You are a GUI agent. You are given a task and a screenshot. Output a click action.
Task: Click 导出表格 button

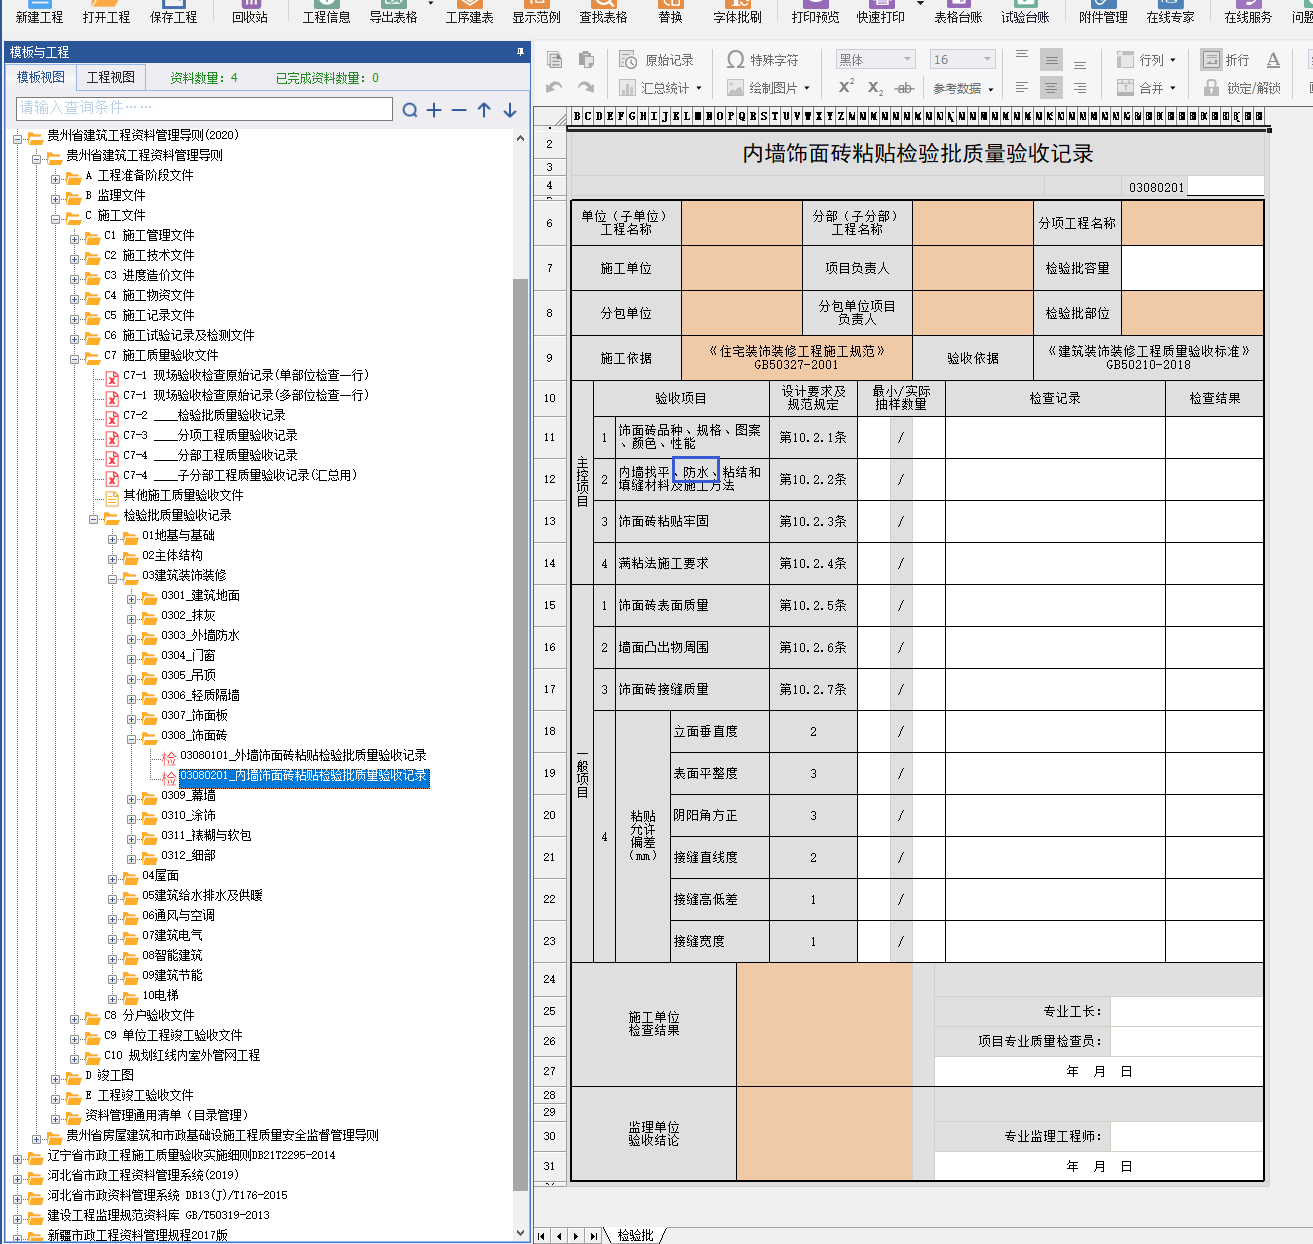(393, 12)
